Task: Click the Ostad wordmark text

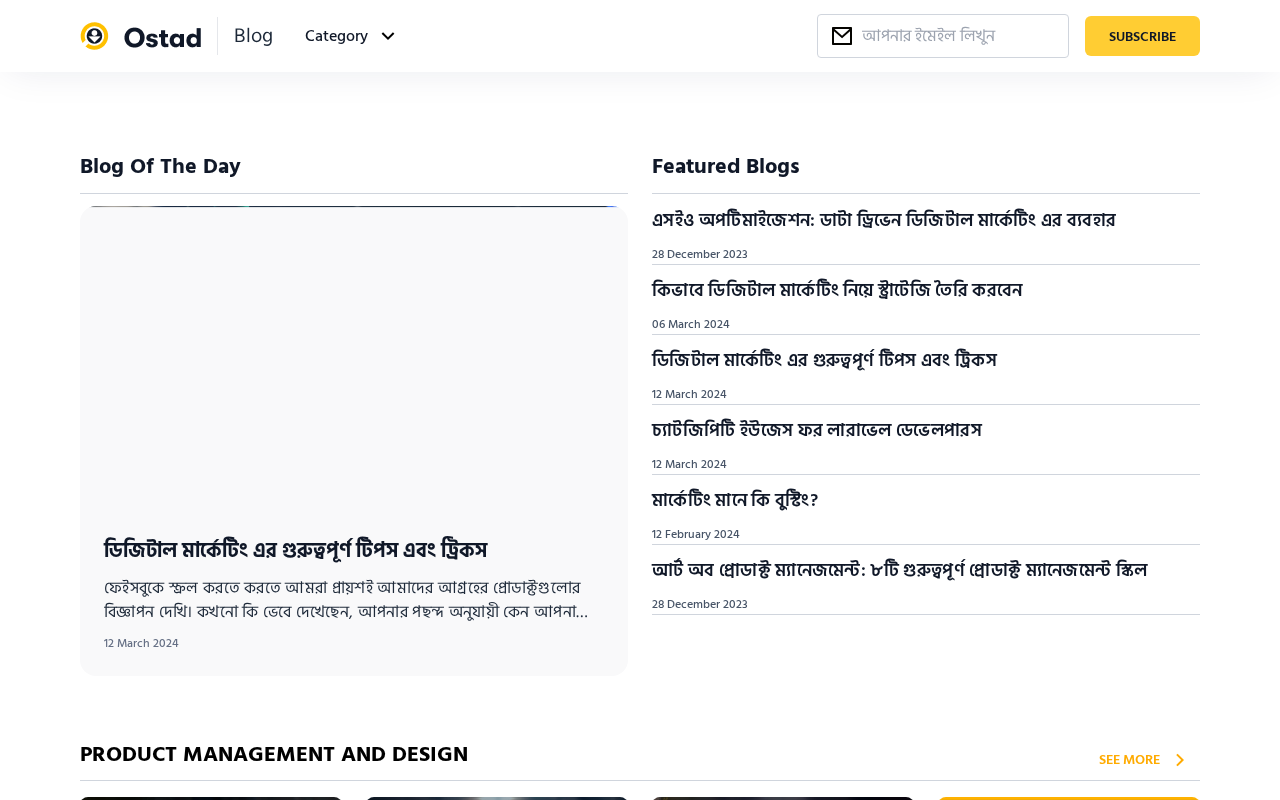Action: click(162, 37)
